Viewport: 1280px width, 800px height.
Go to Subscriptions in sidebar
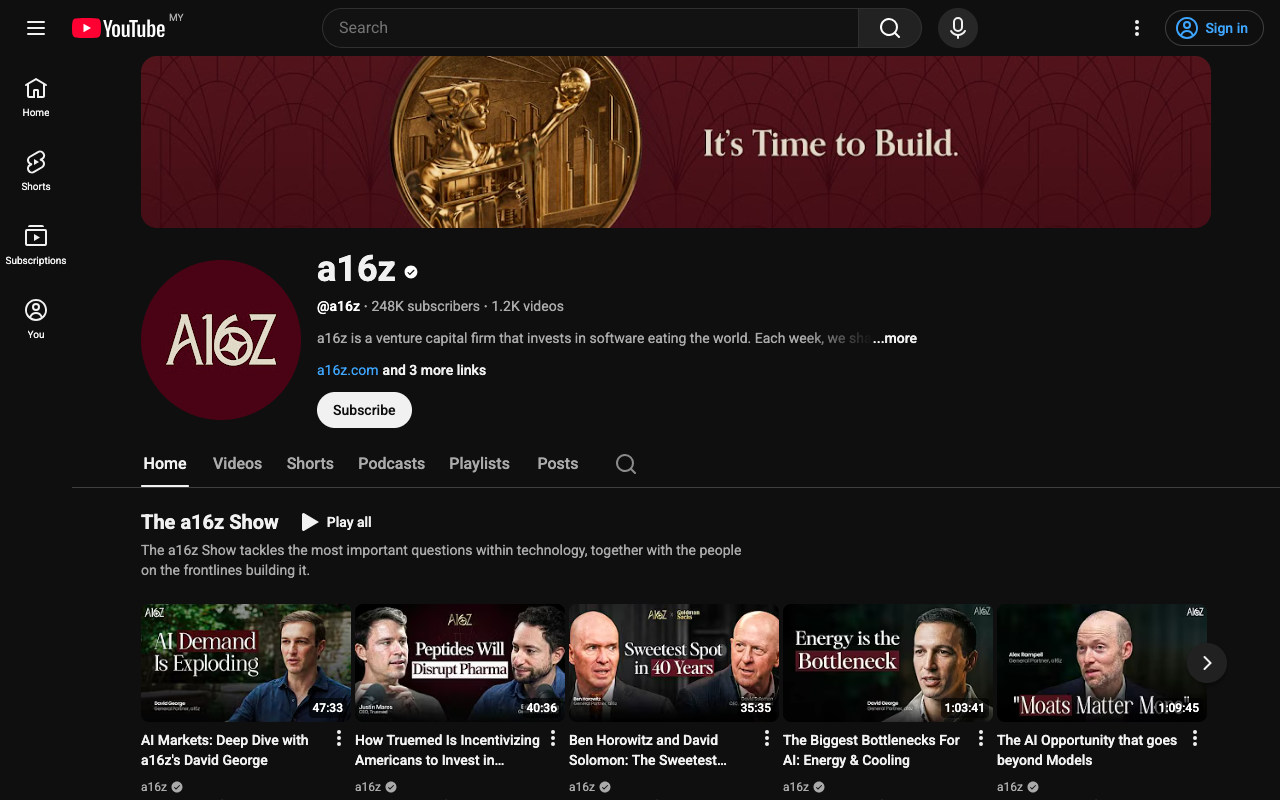pyautogui.click(x=36, y=245)
